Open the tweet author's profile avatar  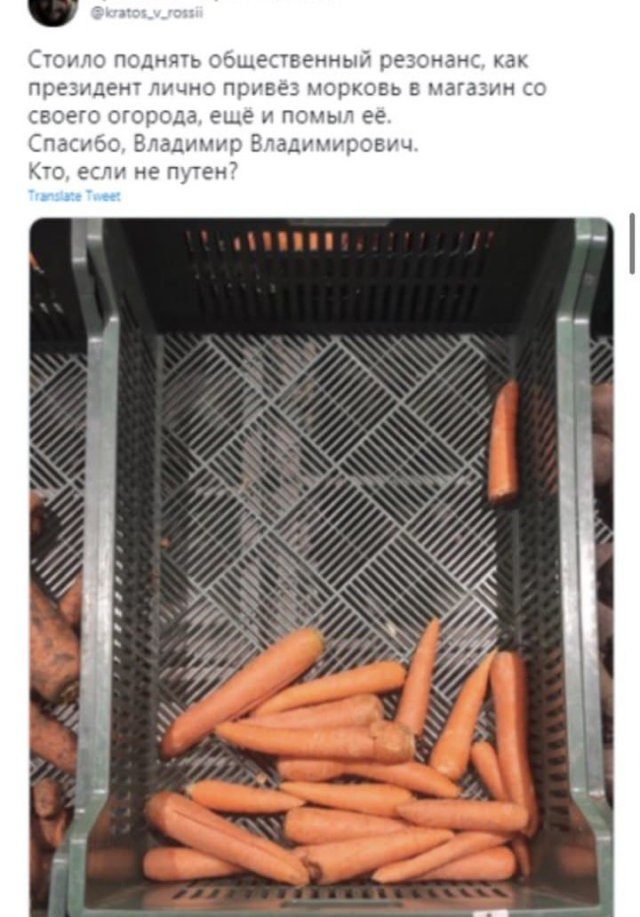point(52,11)
